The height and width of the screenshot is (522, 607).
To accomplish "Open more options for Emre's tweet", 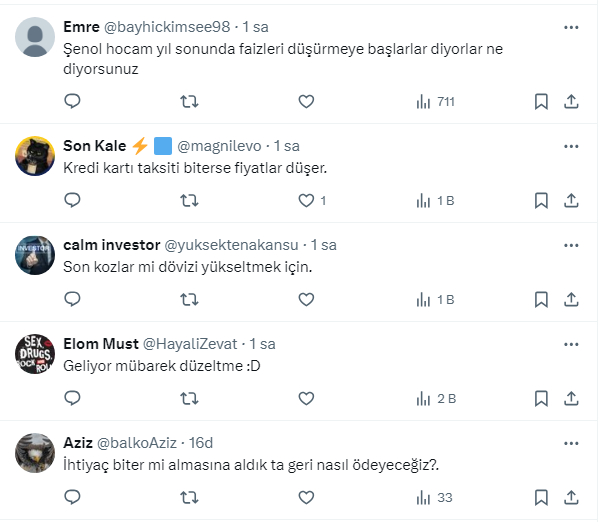I will [571, 27].
